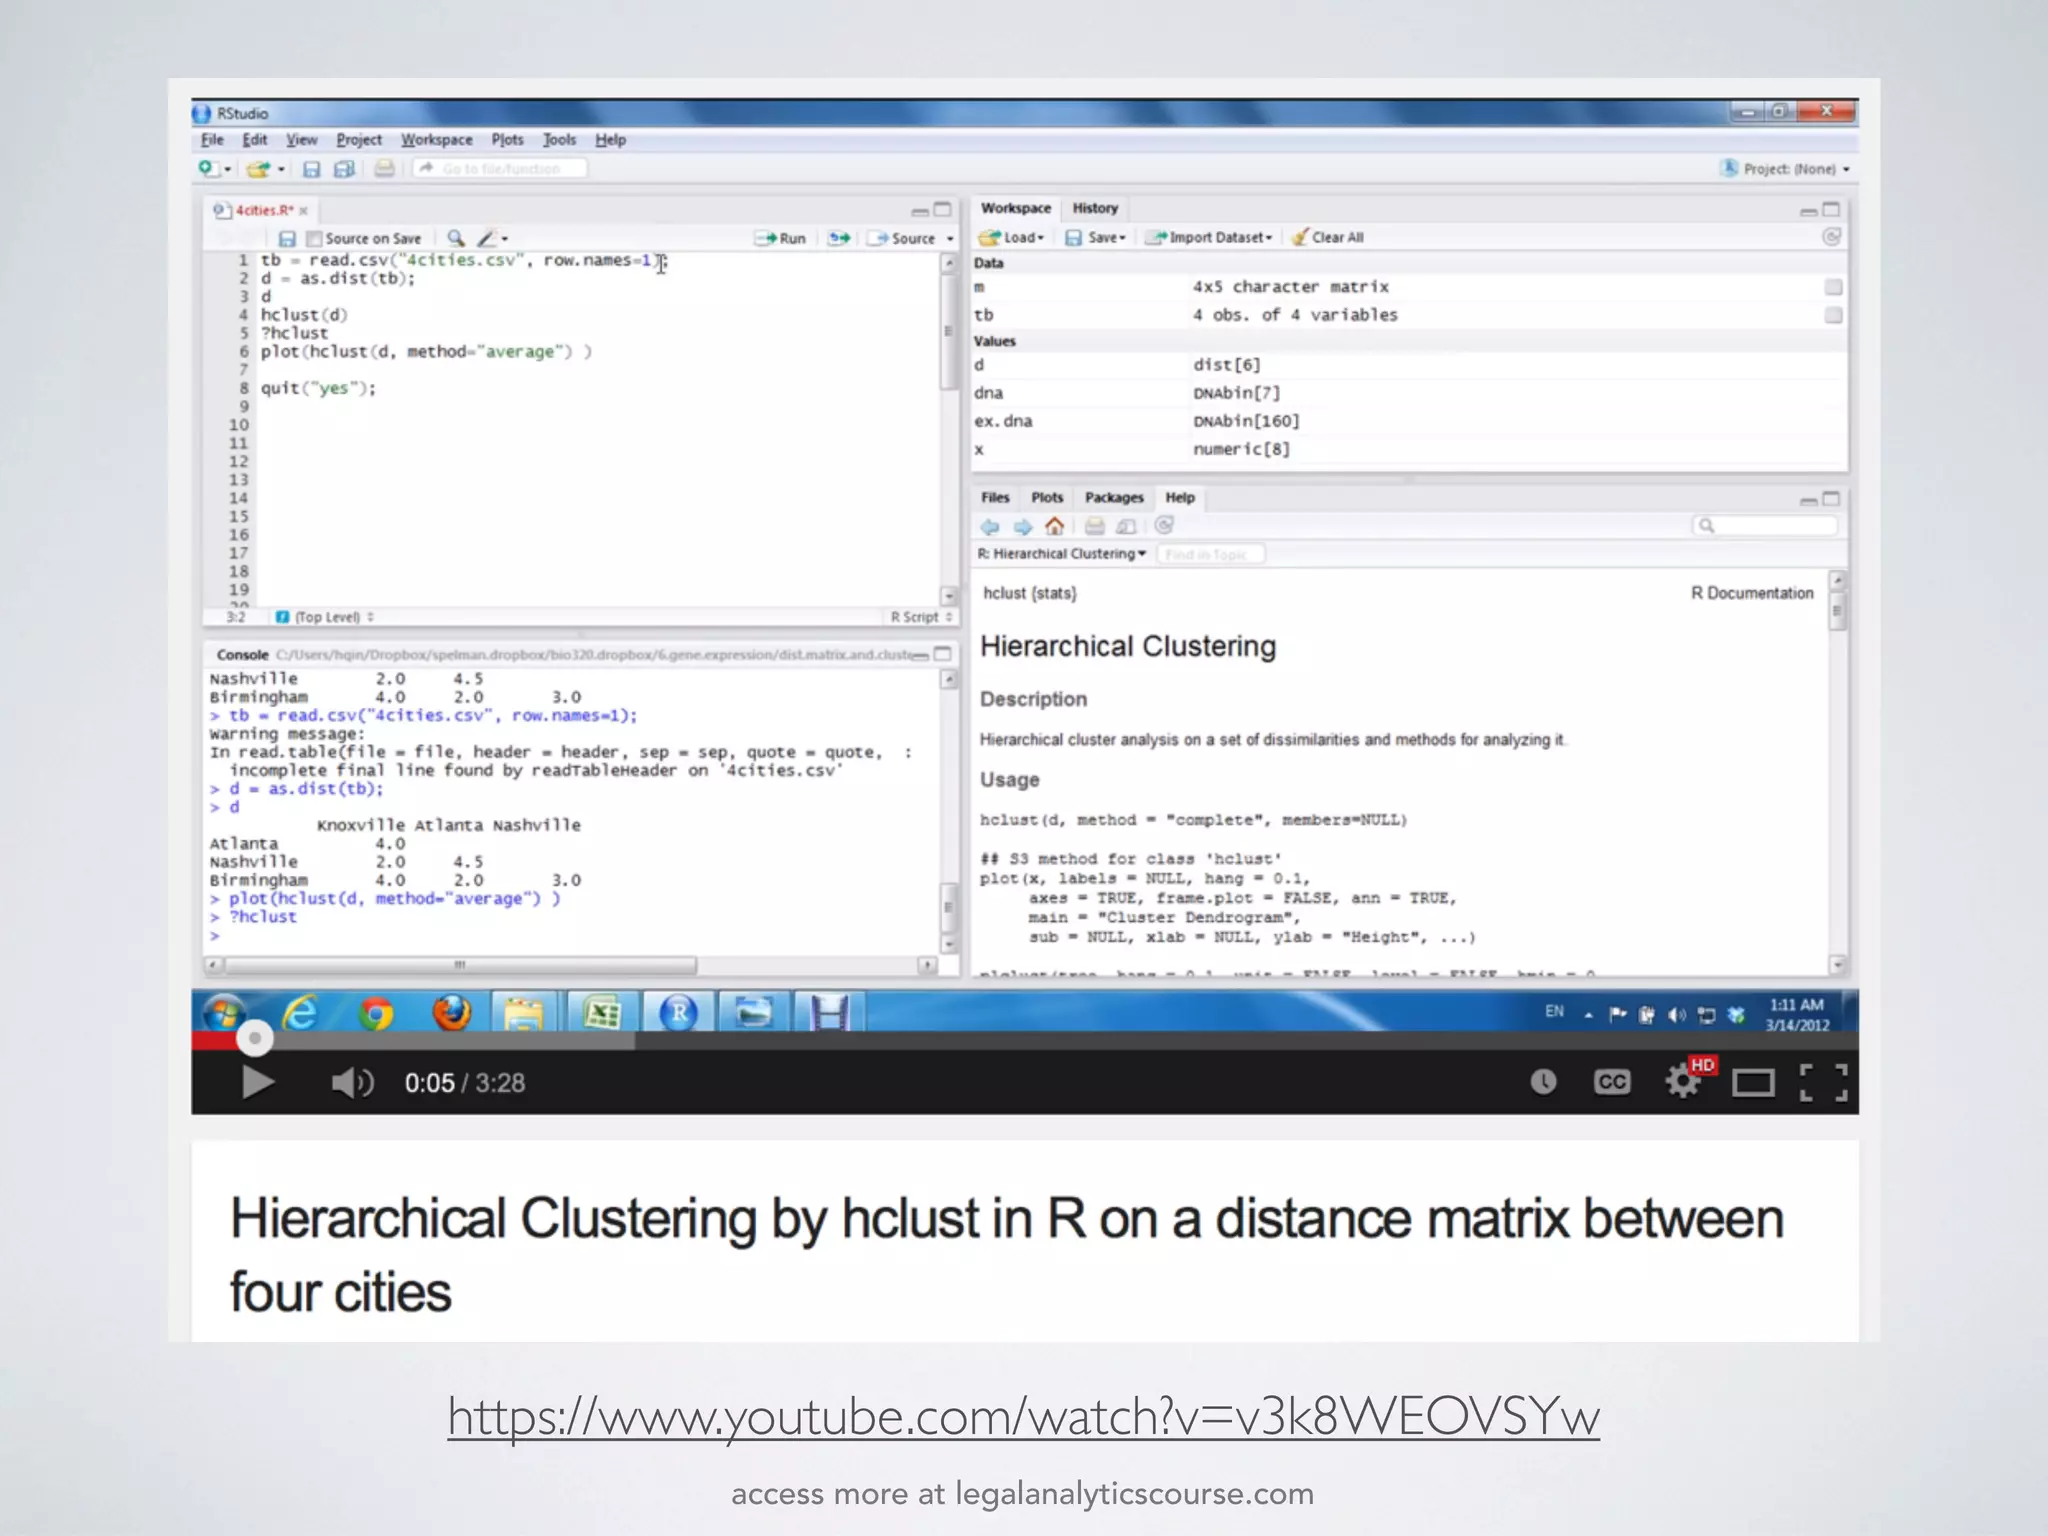This screenshot has width=2048, height=1536.
Task: Tick the checkbox beside tb dataset
Action: 1833,315
